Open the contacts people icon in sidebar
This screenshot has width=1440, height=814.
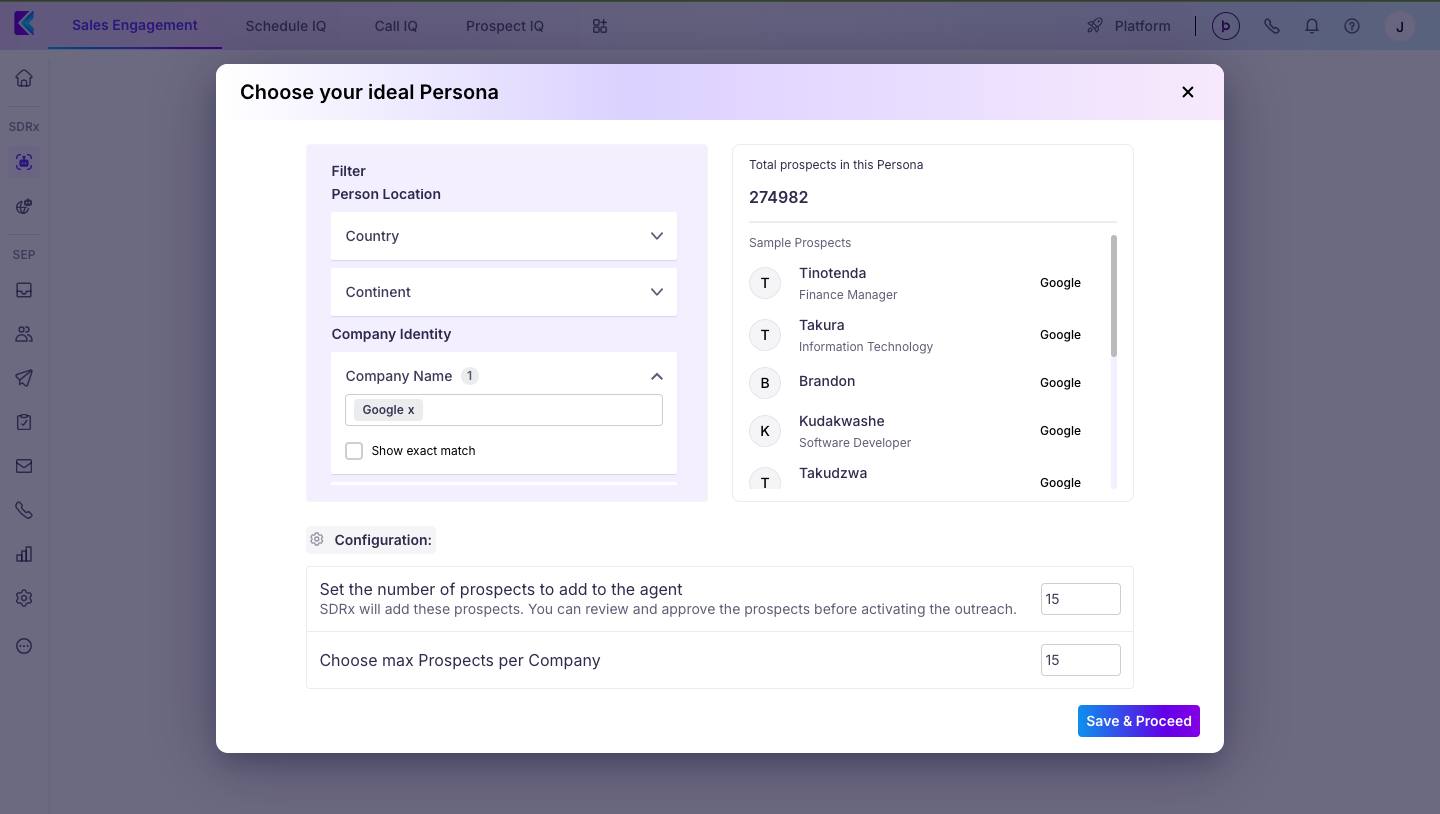(x=24, y=335)
